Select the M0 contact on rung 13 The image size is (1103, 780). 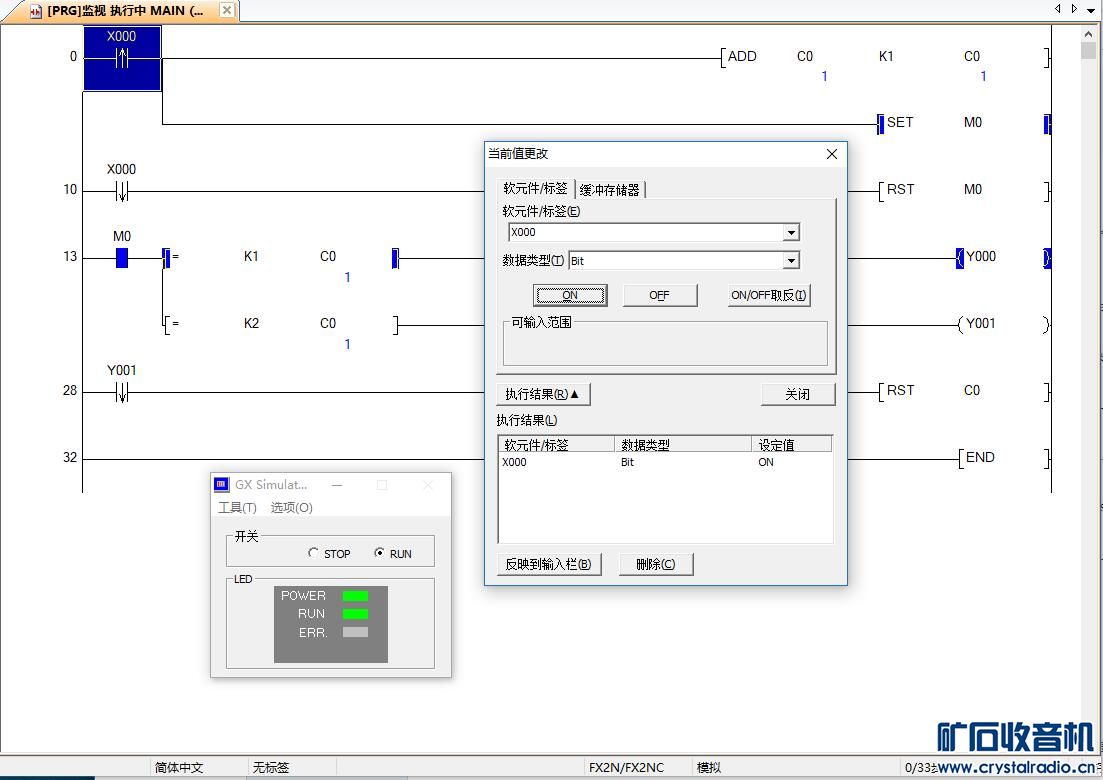[x=122, y=258]
